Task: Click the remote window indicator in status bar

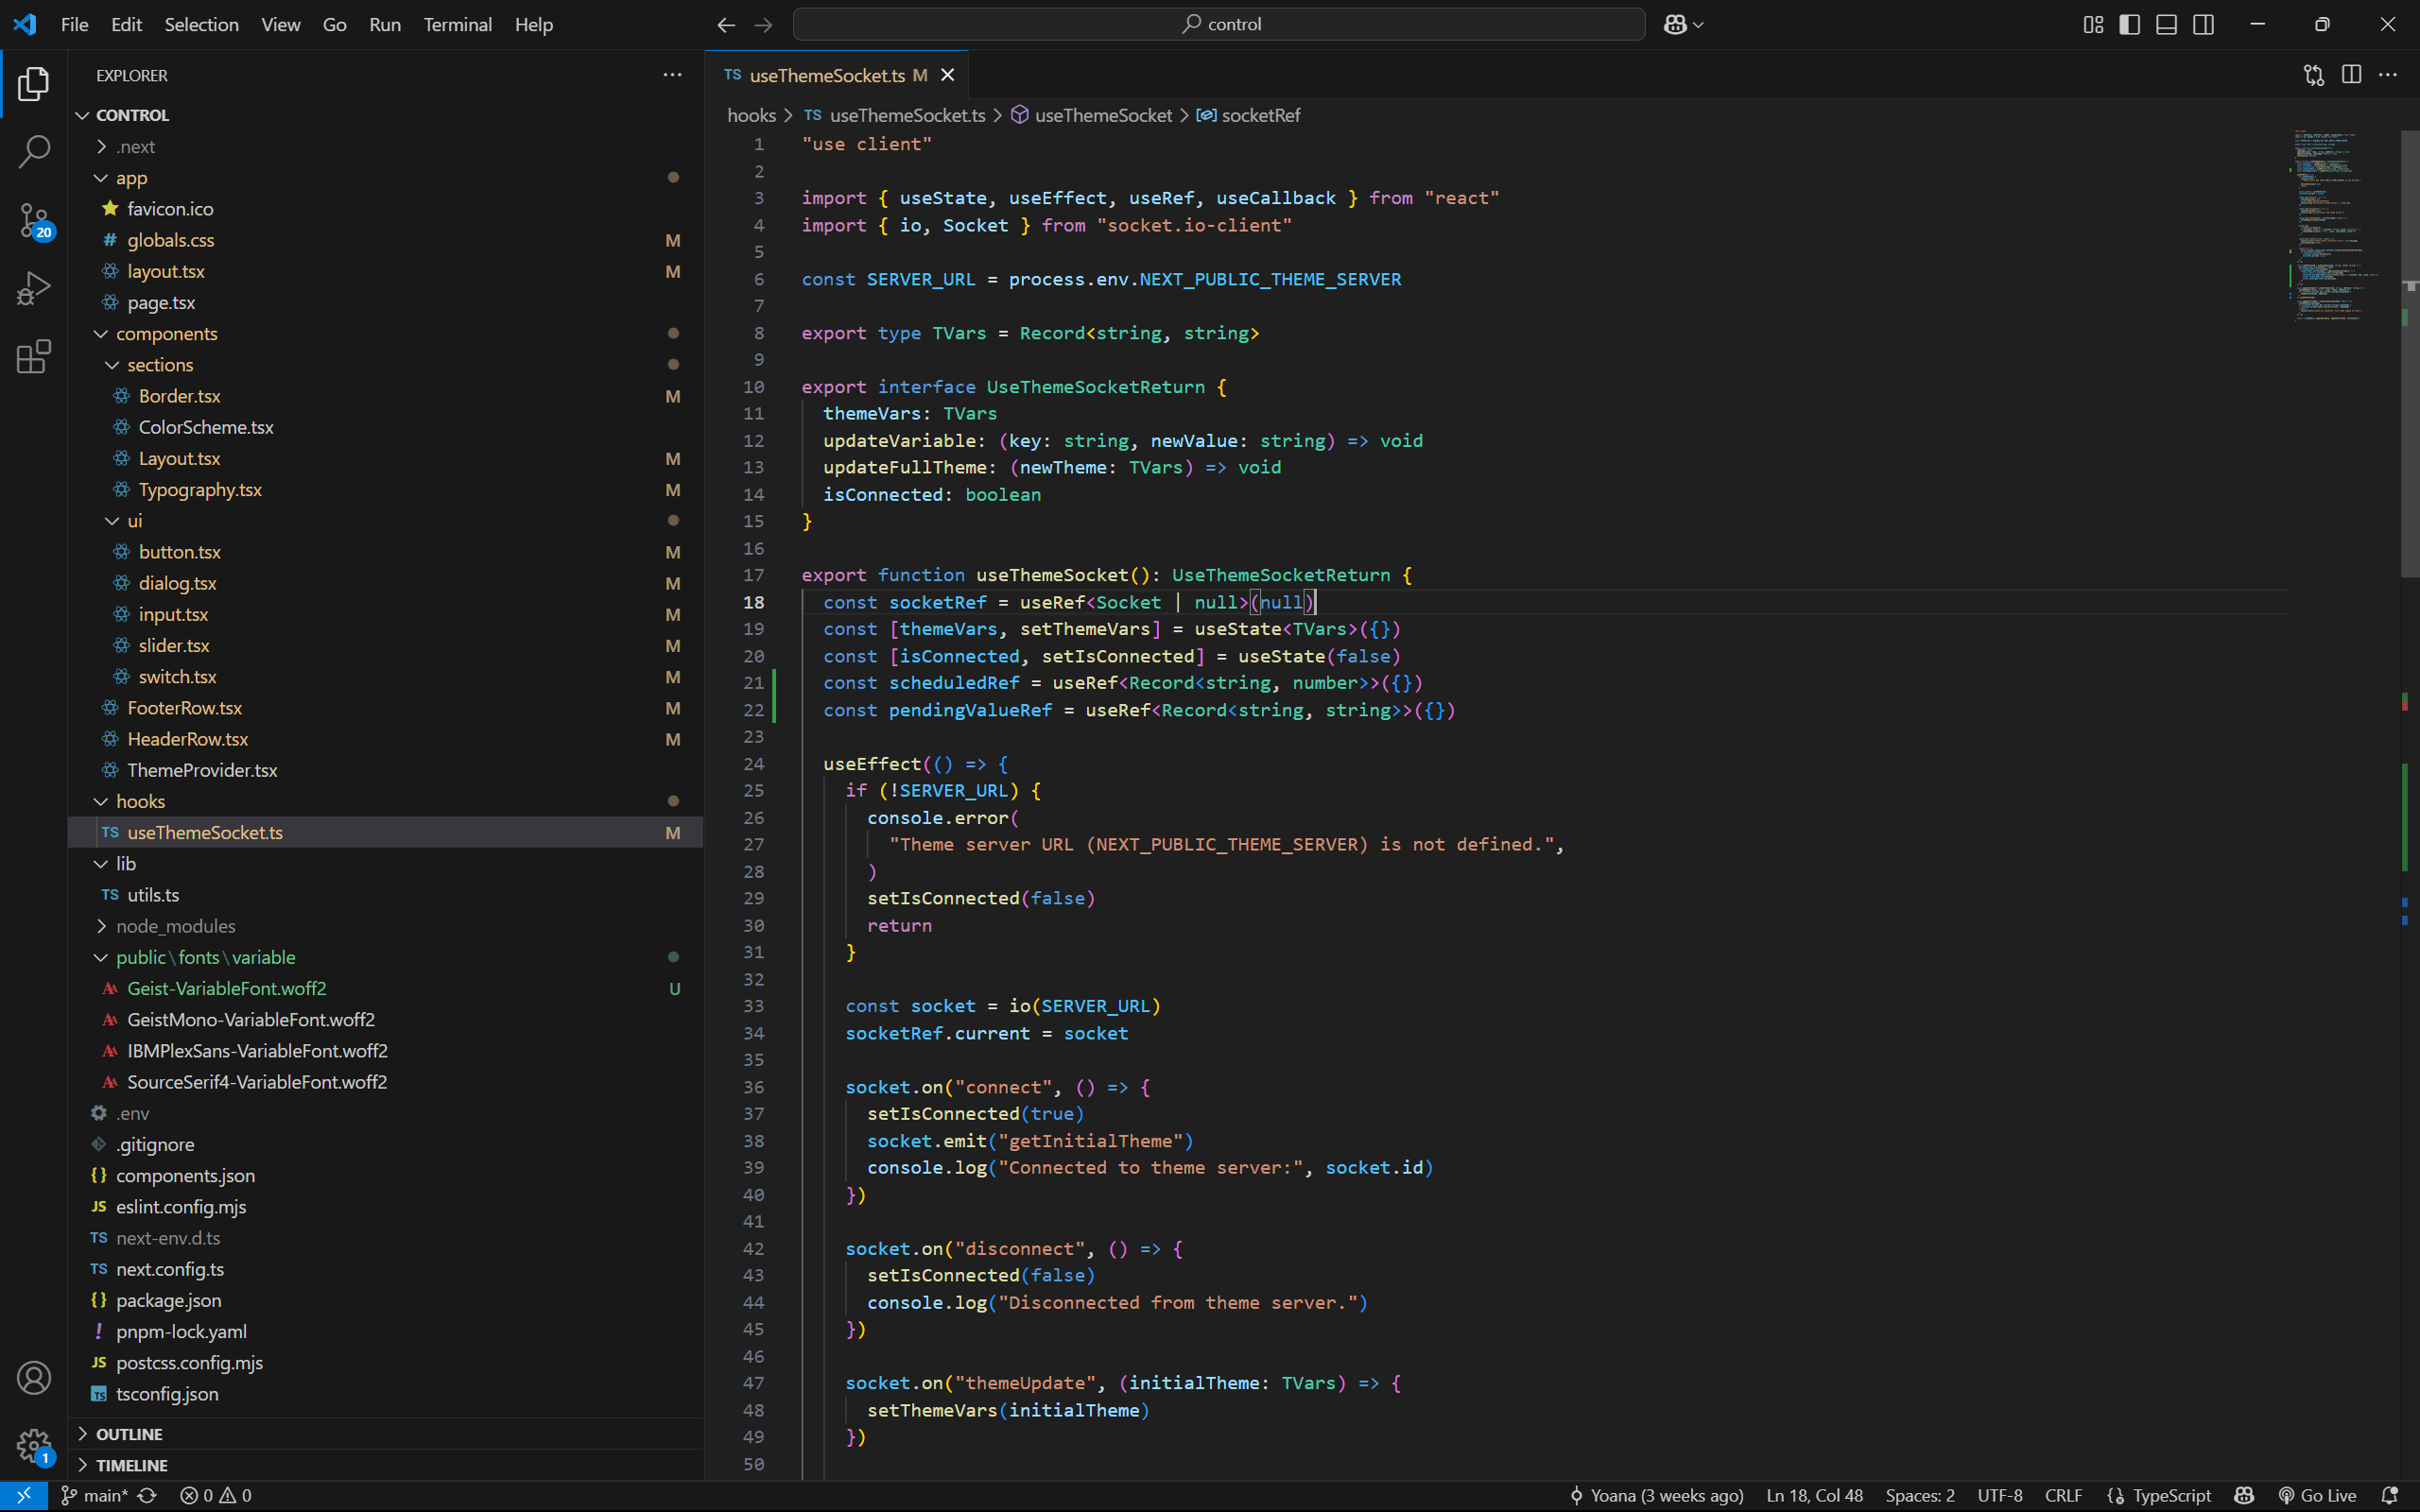Action: [x=23, y=1495]
